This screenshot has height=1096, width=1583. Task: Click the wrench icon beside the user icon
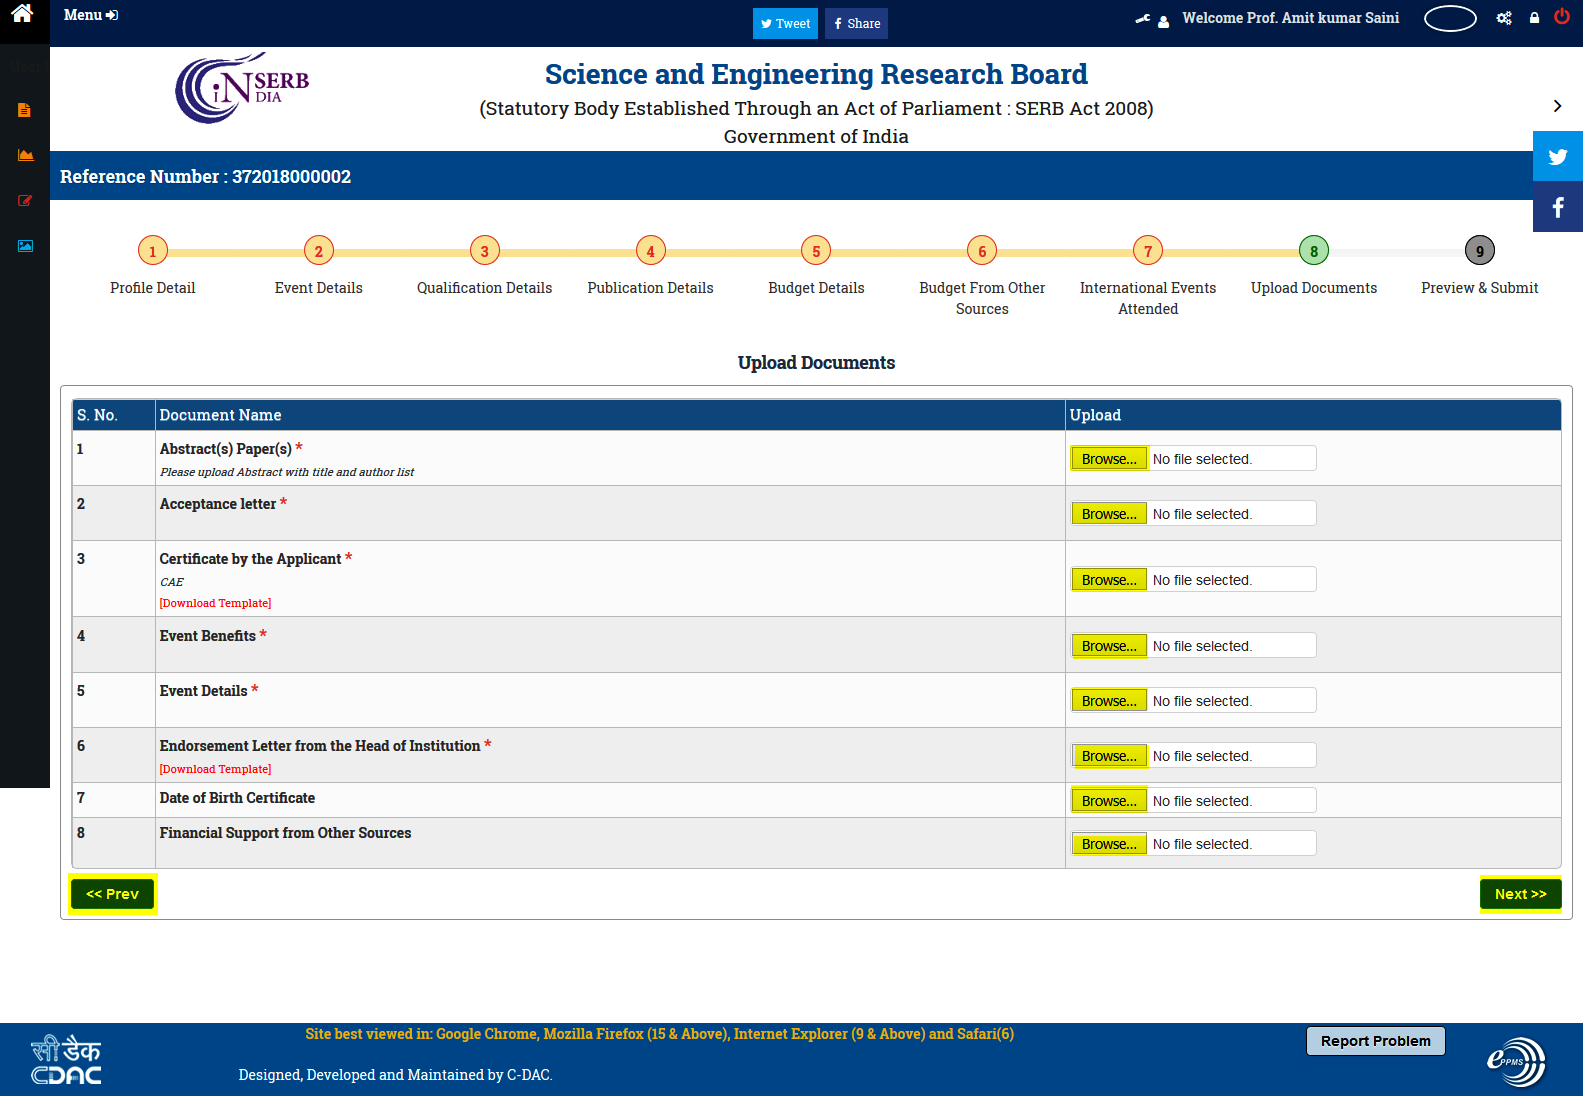[x=1142, y=19]
